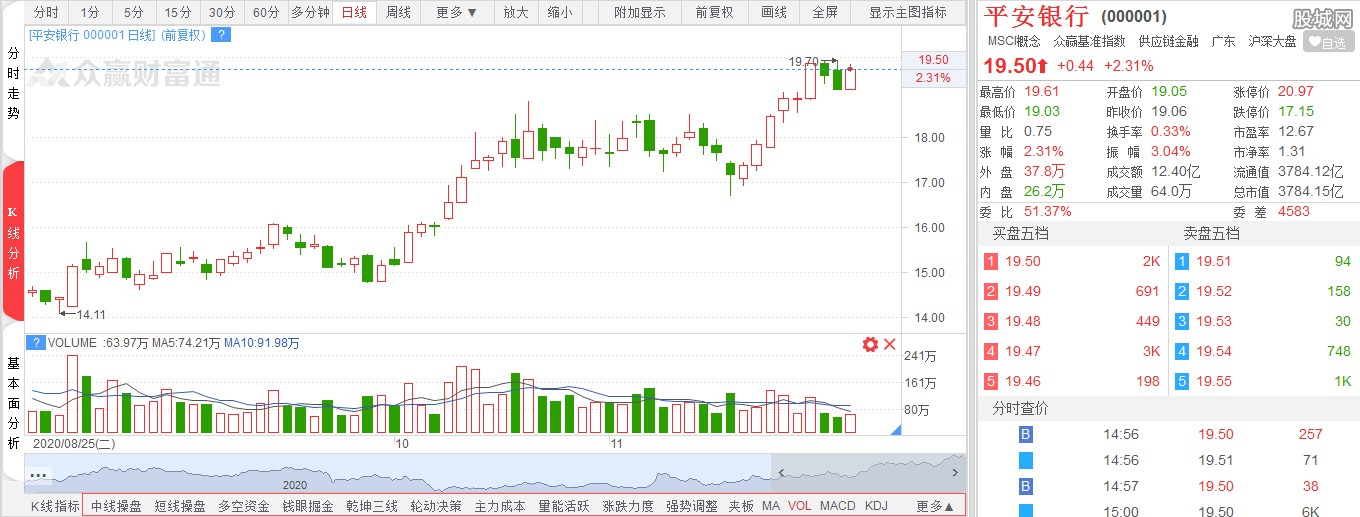Viewport: 1360px width, 517px height.
Task: Click red badge 5 in buy five levels
Action: 990,381
